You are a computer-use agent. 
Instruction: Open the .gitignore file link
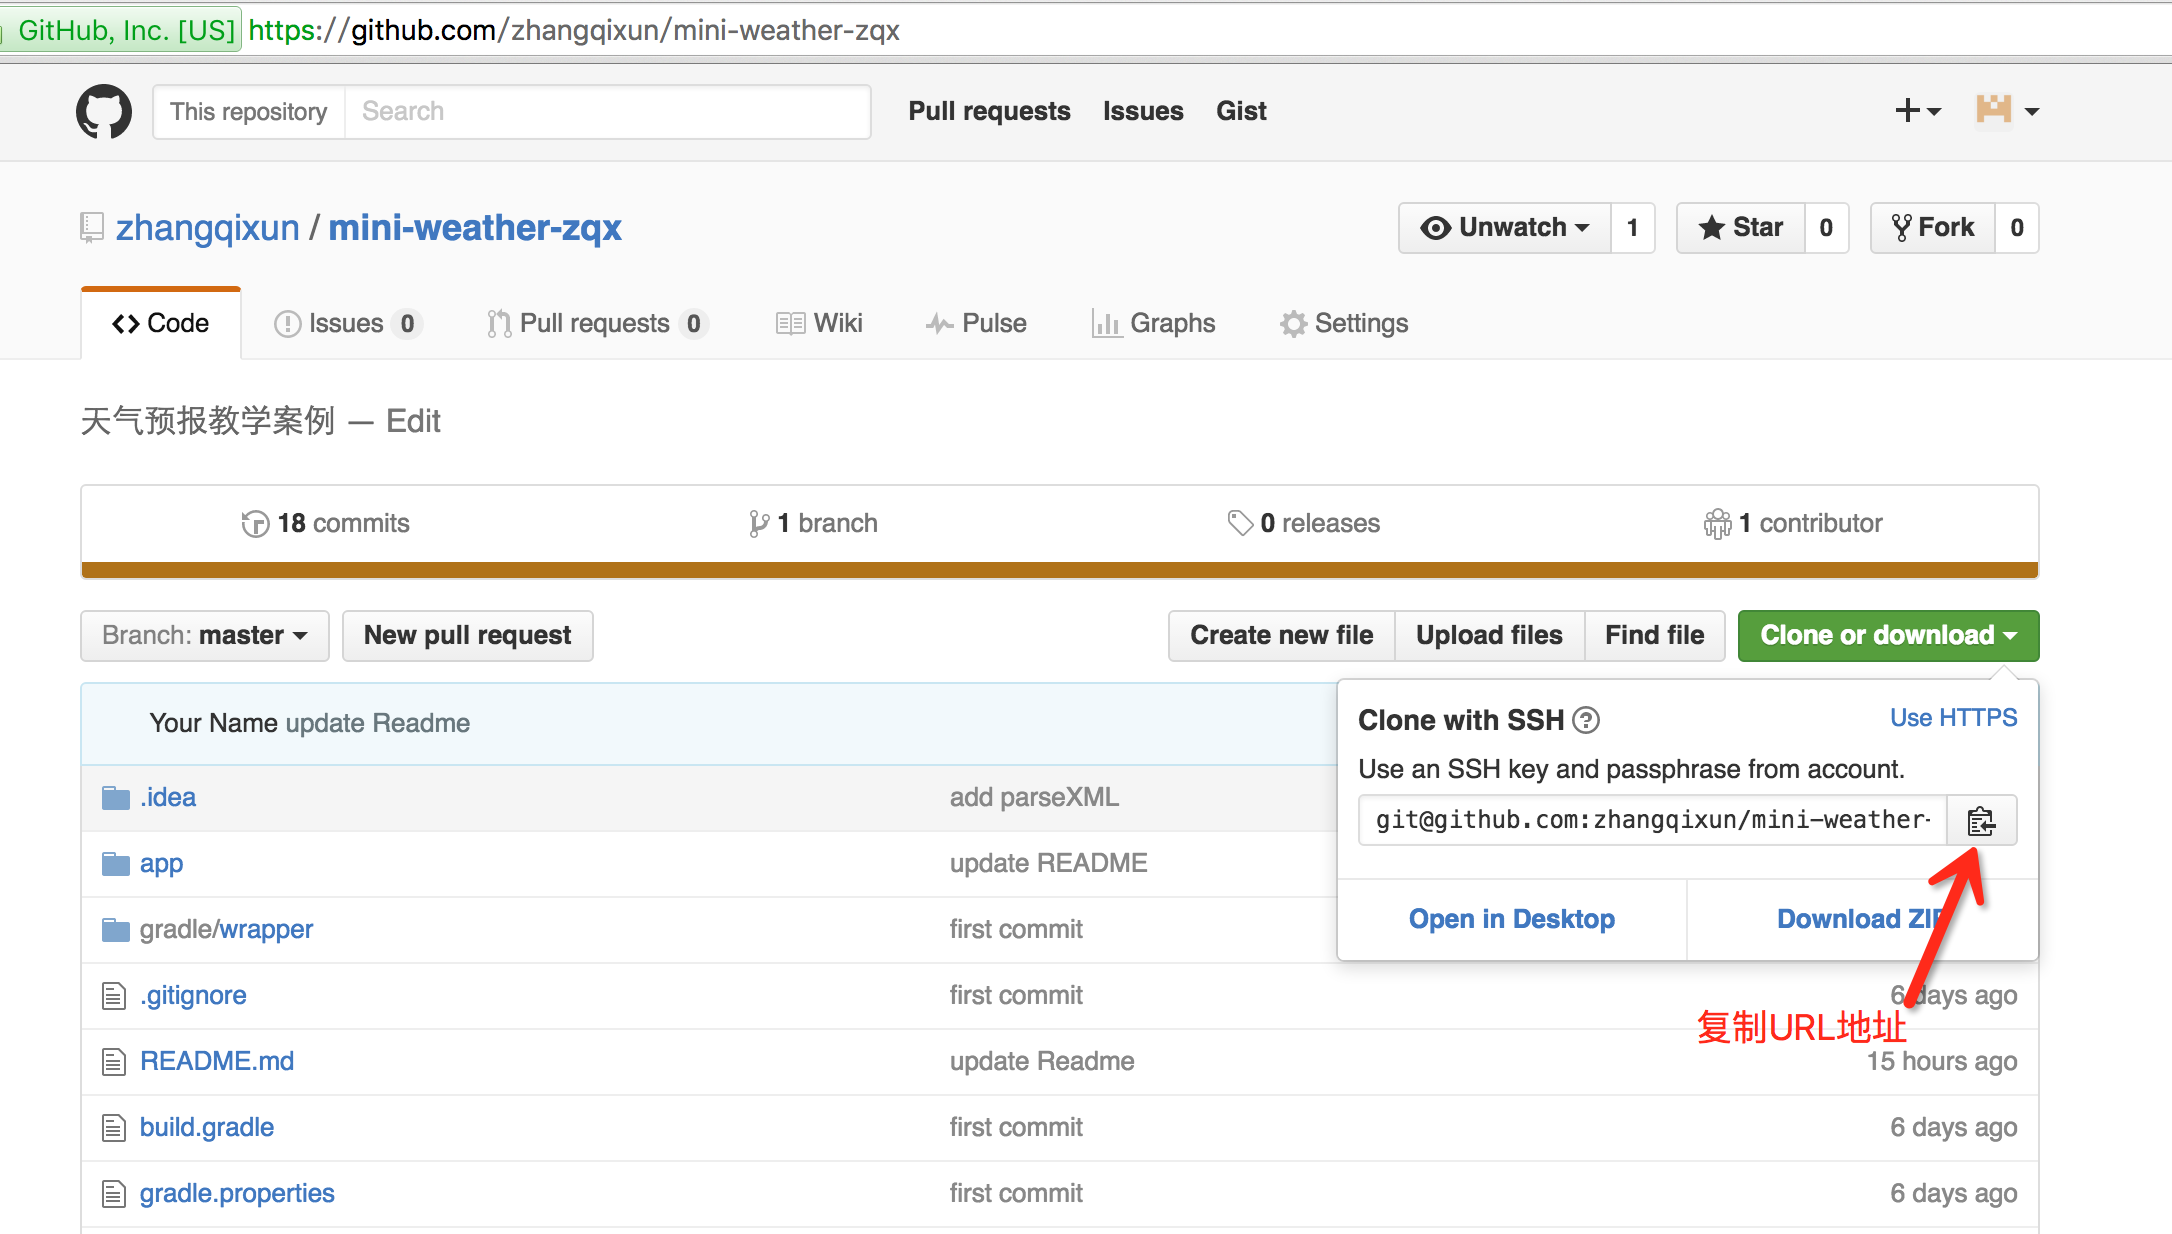[x=193, y=996]
